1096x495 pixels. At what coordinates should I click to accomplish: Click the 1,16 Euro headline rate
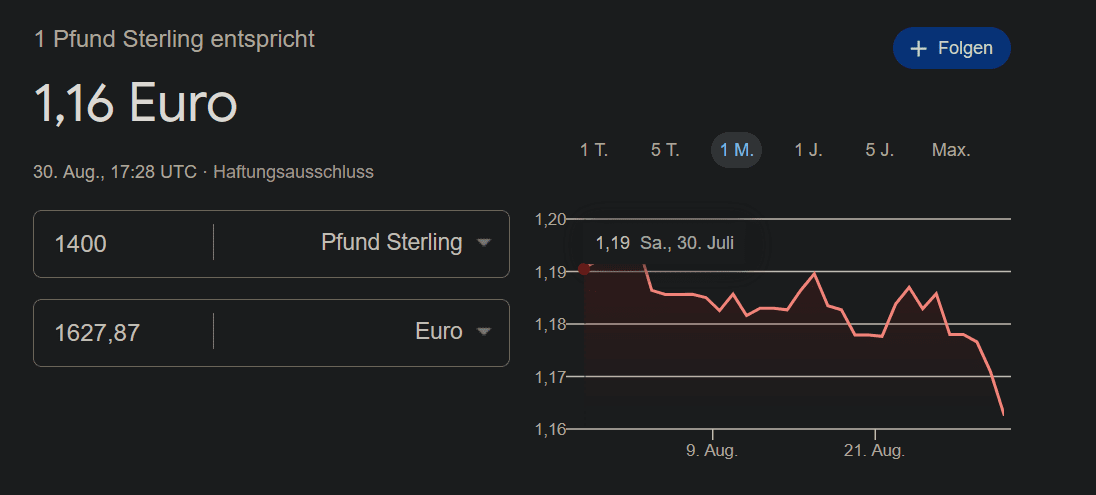click(136, 104)
